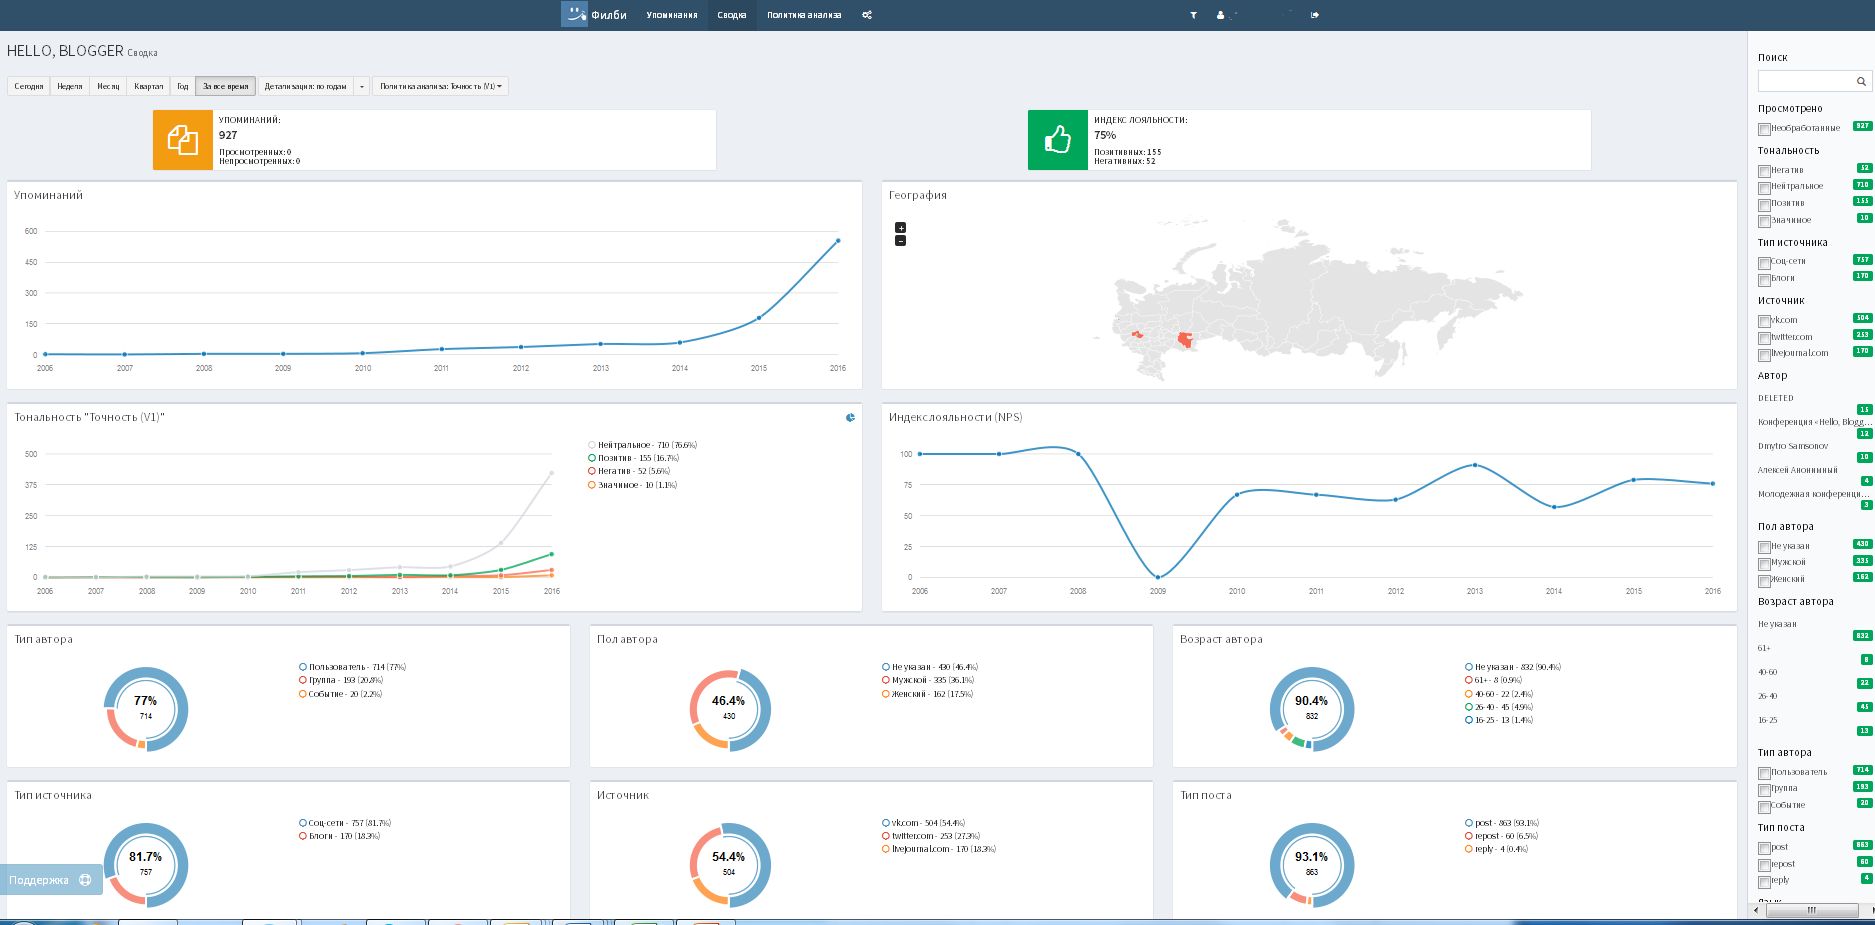Click the search magnifier icon in sidebar
This screenshot has height=925, width=1875.
coord(1861,81)
